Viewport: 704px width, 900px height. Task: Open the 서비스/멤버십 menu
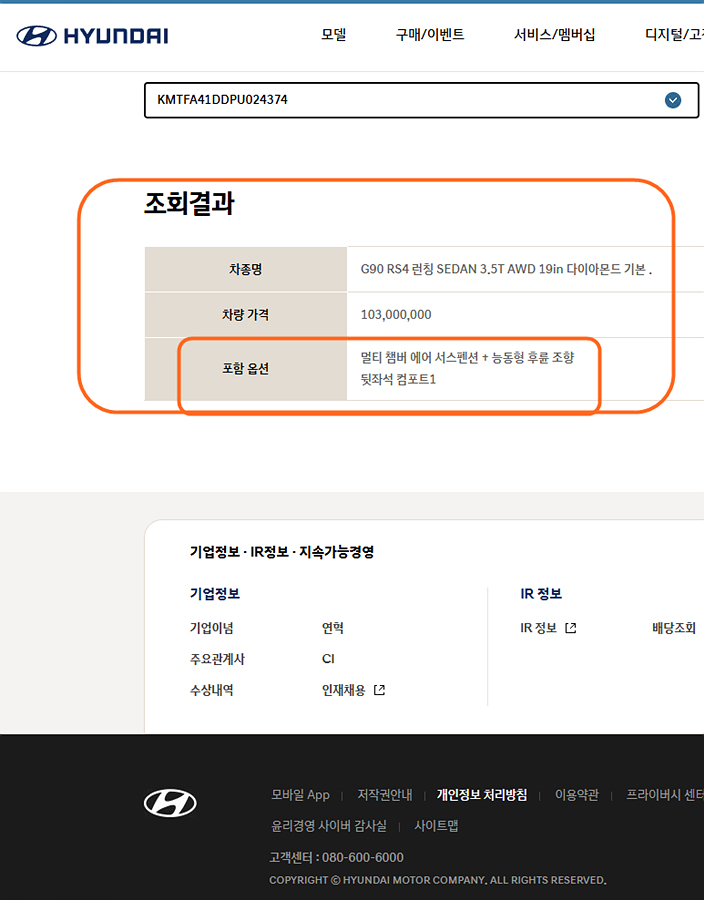(x=554, y=35)
